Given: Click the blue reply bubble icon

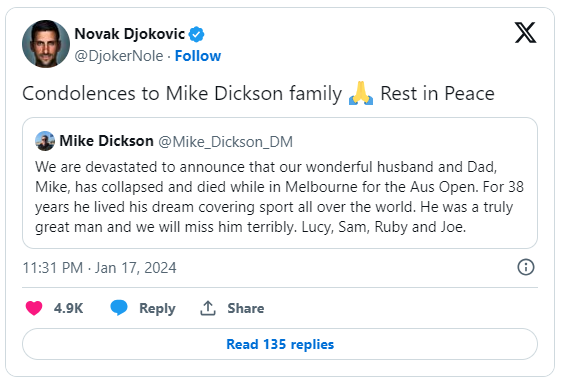Looking at the screenshot, I should click(x=119, y=308).
